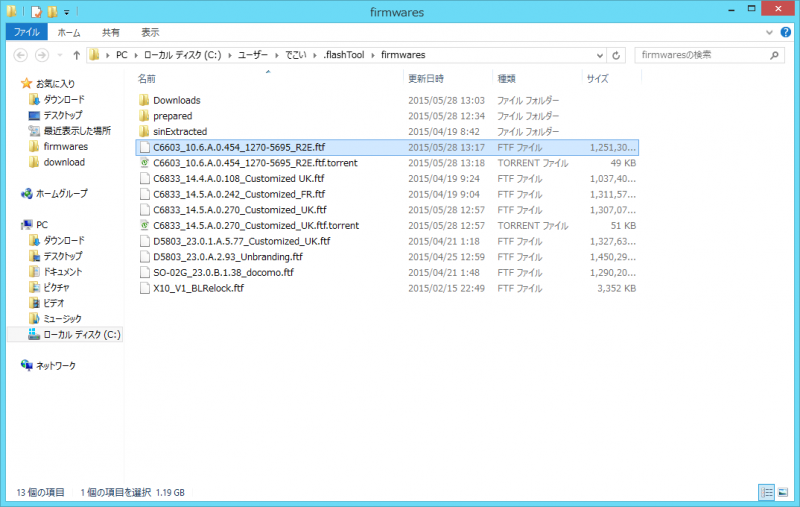Open ダウンロード under お気に入り
This screenshot has height=507, width=800.
64,99
